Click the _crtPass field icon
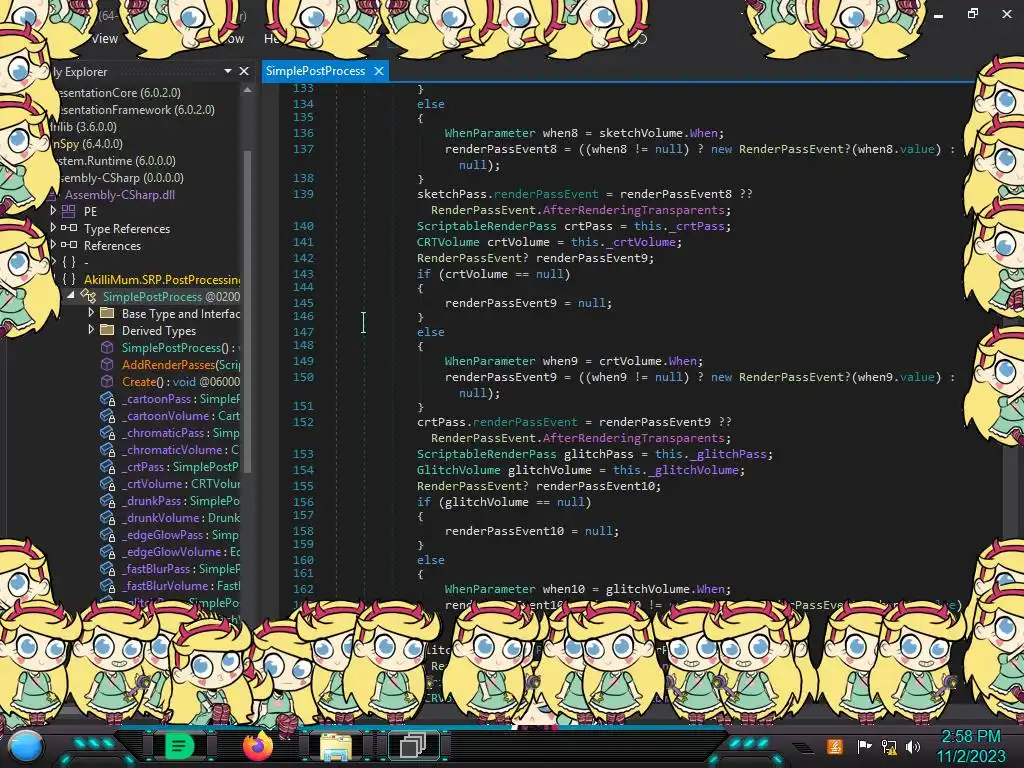Viewport: 1024px width, 768px height. coord(107,466)
